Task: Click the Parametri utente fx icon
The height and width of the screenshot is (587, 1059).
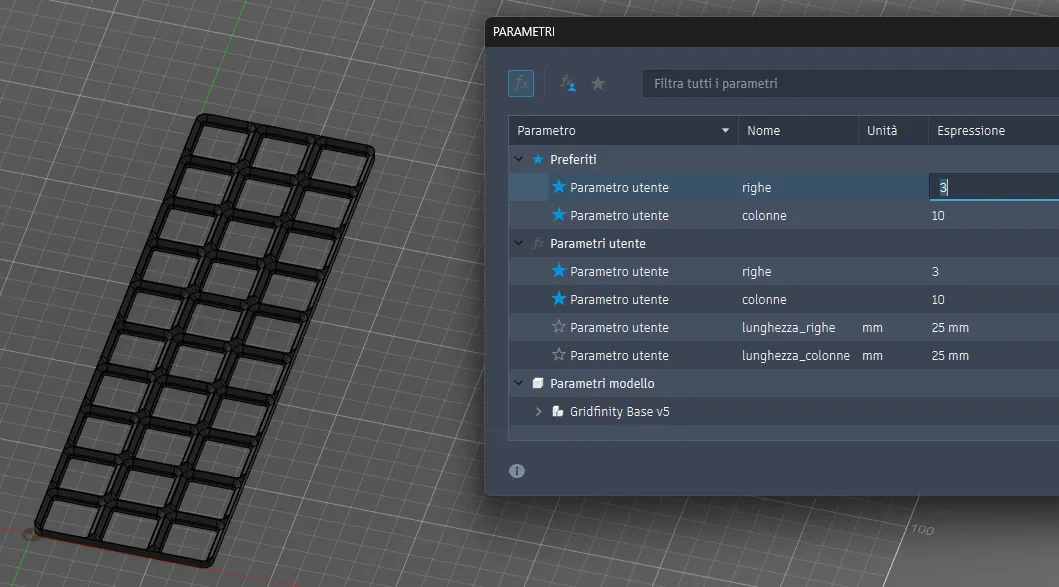Action: [x=538, y=243]
